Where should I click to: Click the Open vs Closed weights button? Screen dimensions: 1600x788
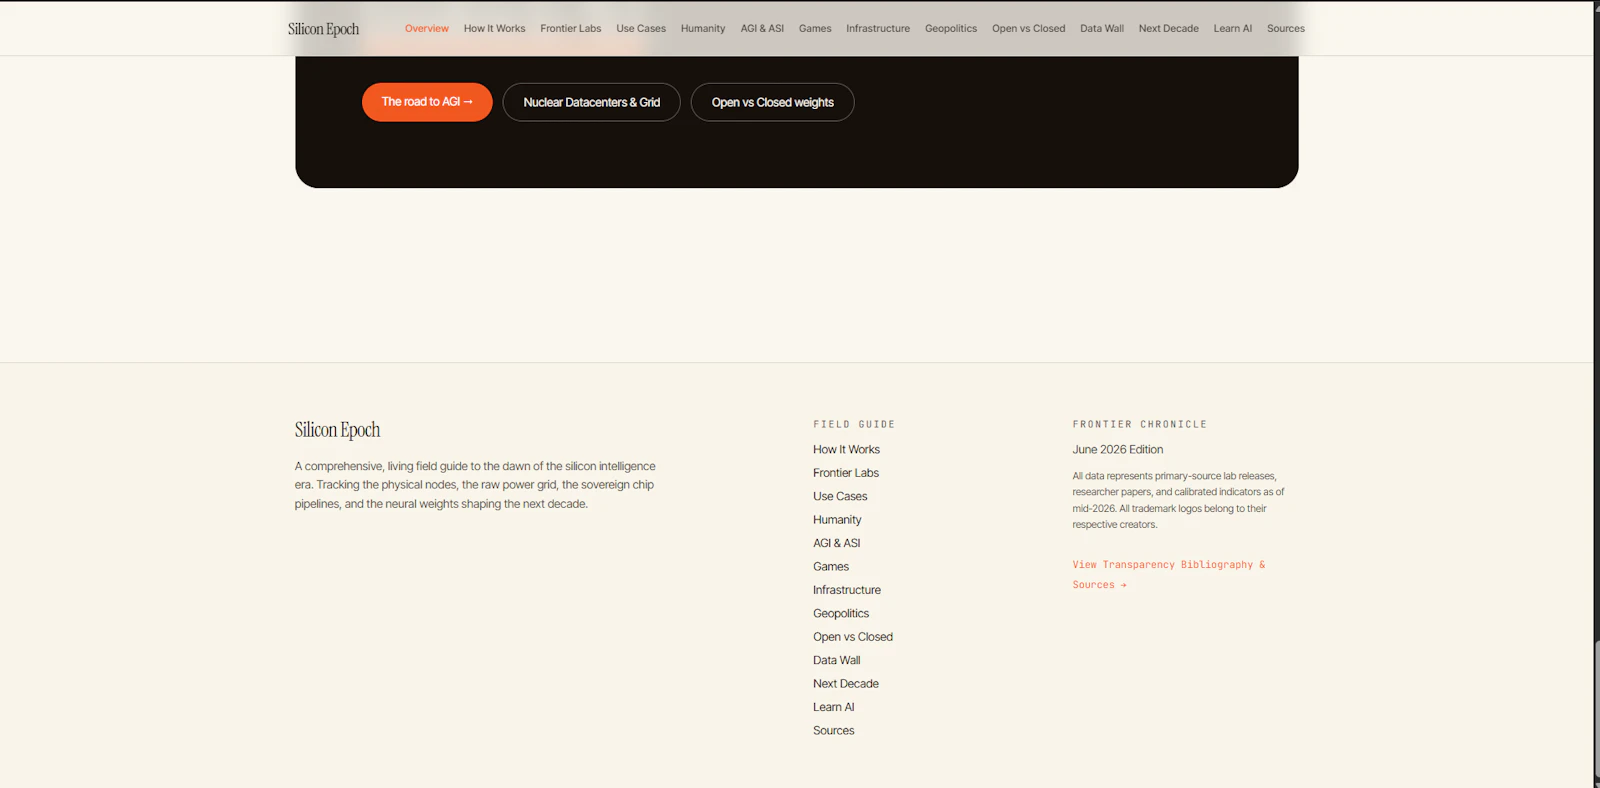point(772,102)
